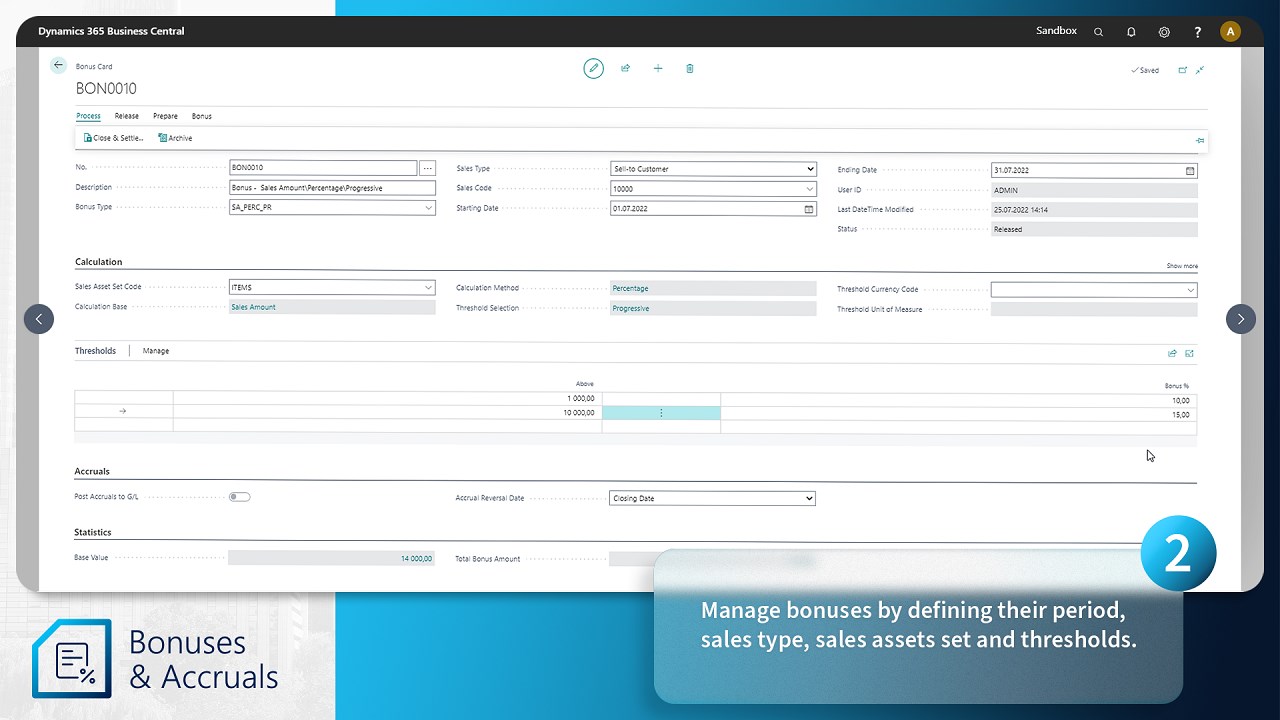Click the Released status value
This screenshot has width=1280, height=720.
pyautogui.click(x=1094, y=229)
